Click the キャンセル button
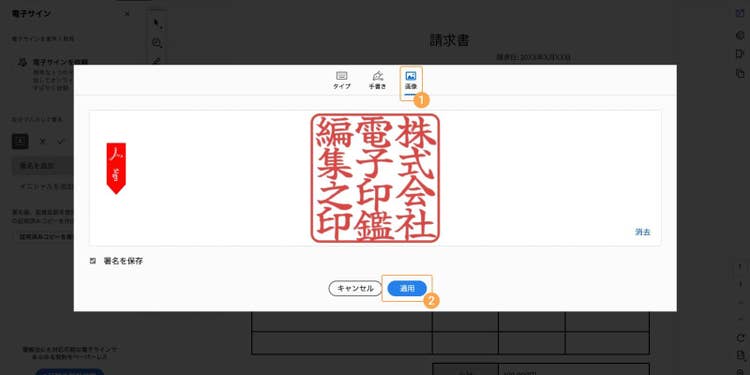 [x=355, y=288]
